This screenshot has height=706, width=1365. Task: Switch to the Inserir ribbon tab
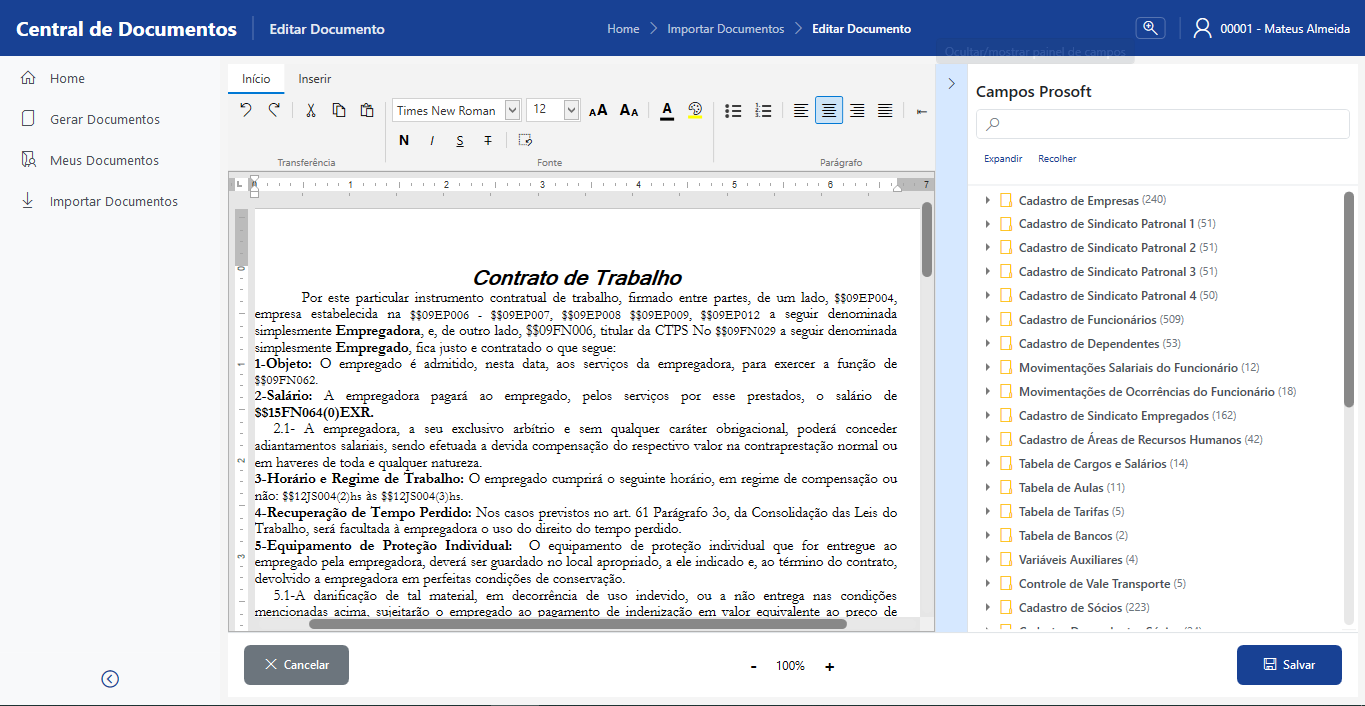coord(315,78)
